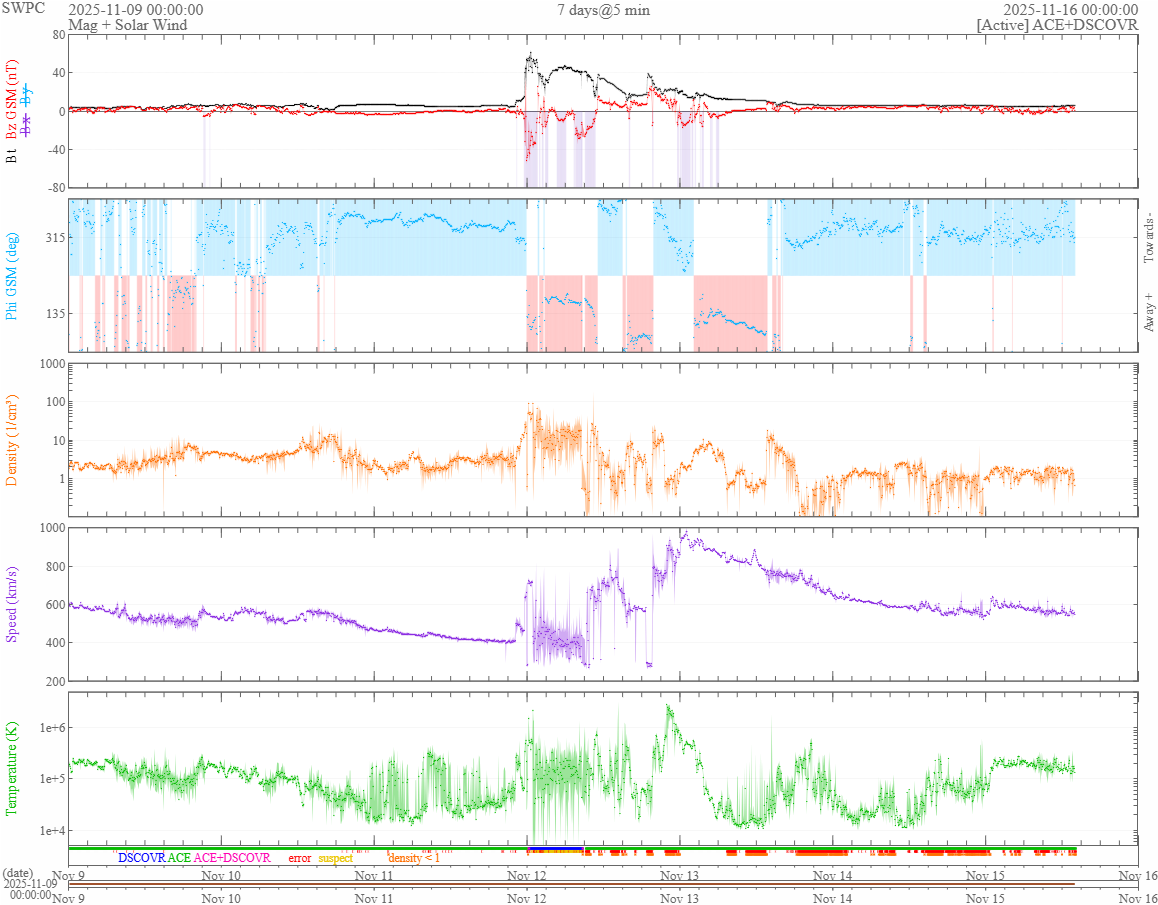Click the start time above Mag + Solar Wind
The image size is (1158, 905).
(x=136, y=10)
